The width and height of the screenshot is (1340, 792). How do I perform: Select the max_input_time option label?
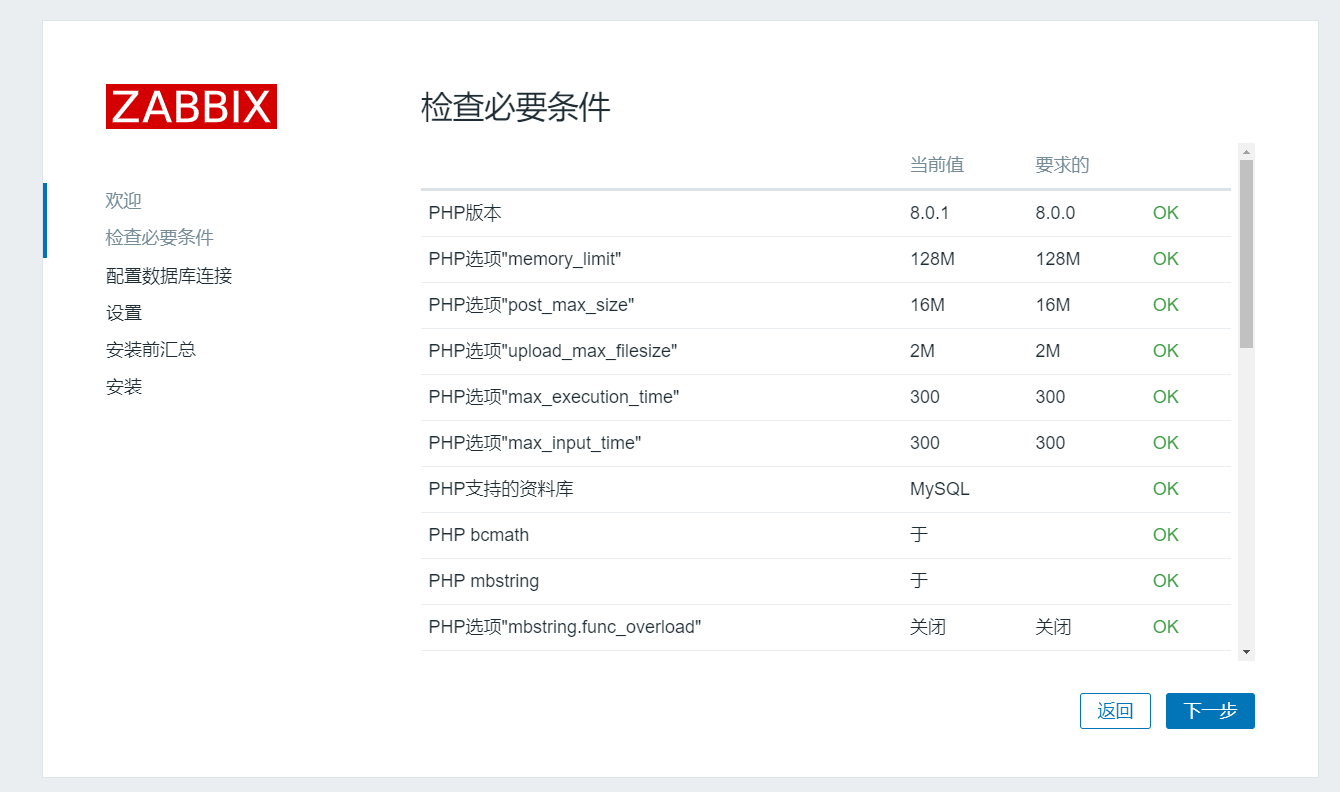coord(535,443)
